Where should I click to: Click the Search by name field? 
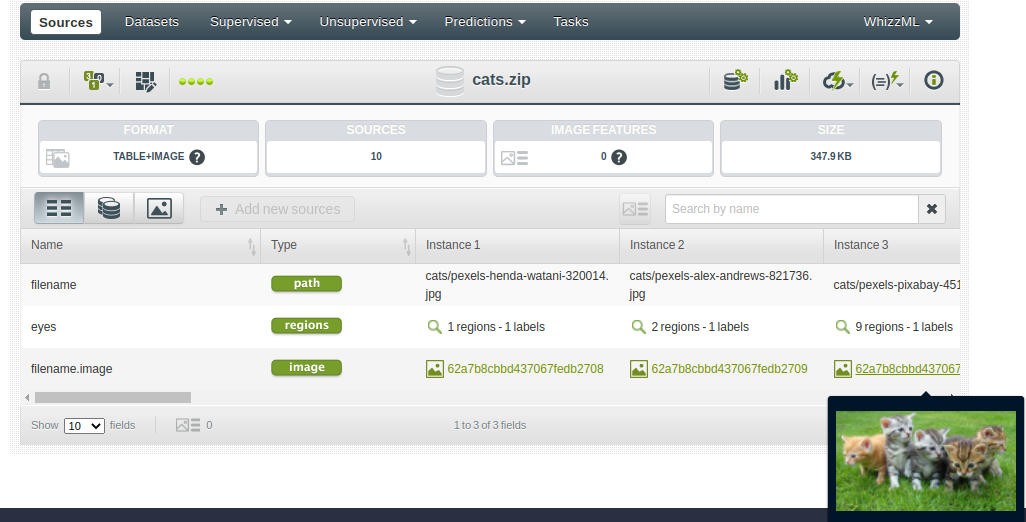pyautogui.click(x=791, y=209)
